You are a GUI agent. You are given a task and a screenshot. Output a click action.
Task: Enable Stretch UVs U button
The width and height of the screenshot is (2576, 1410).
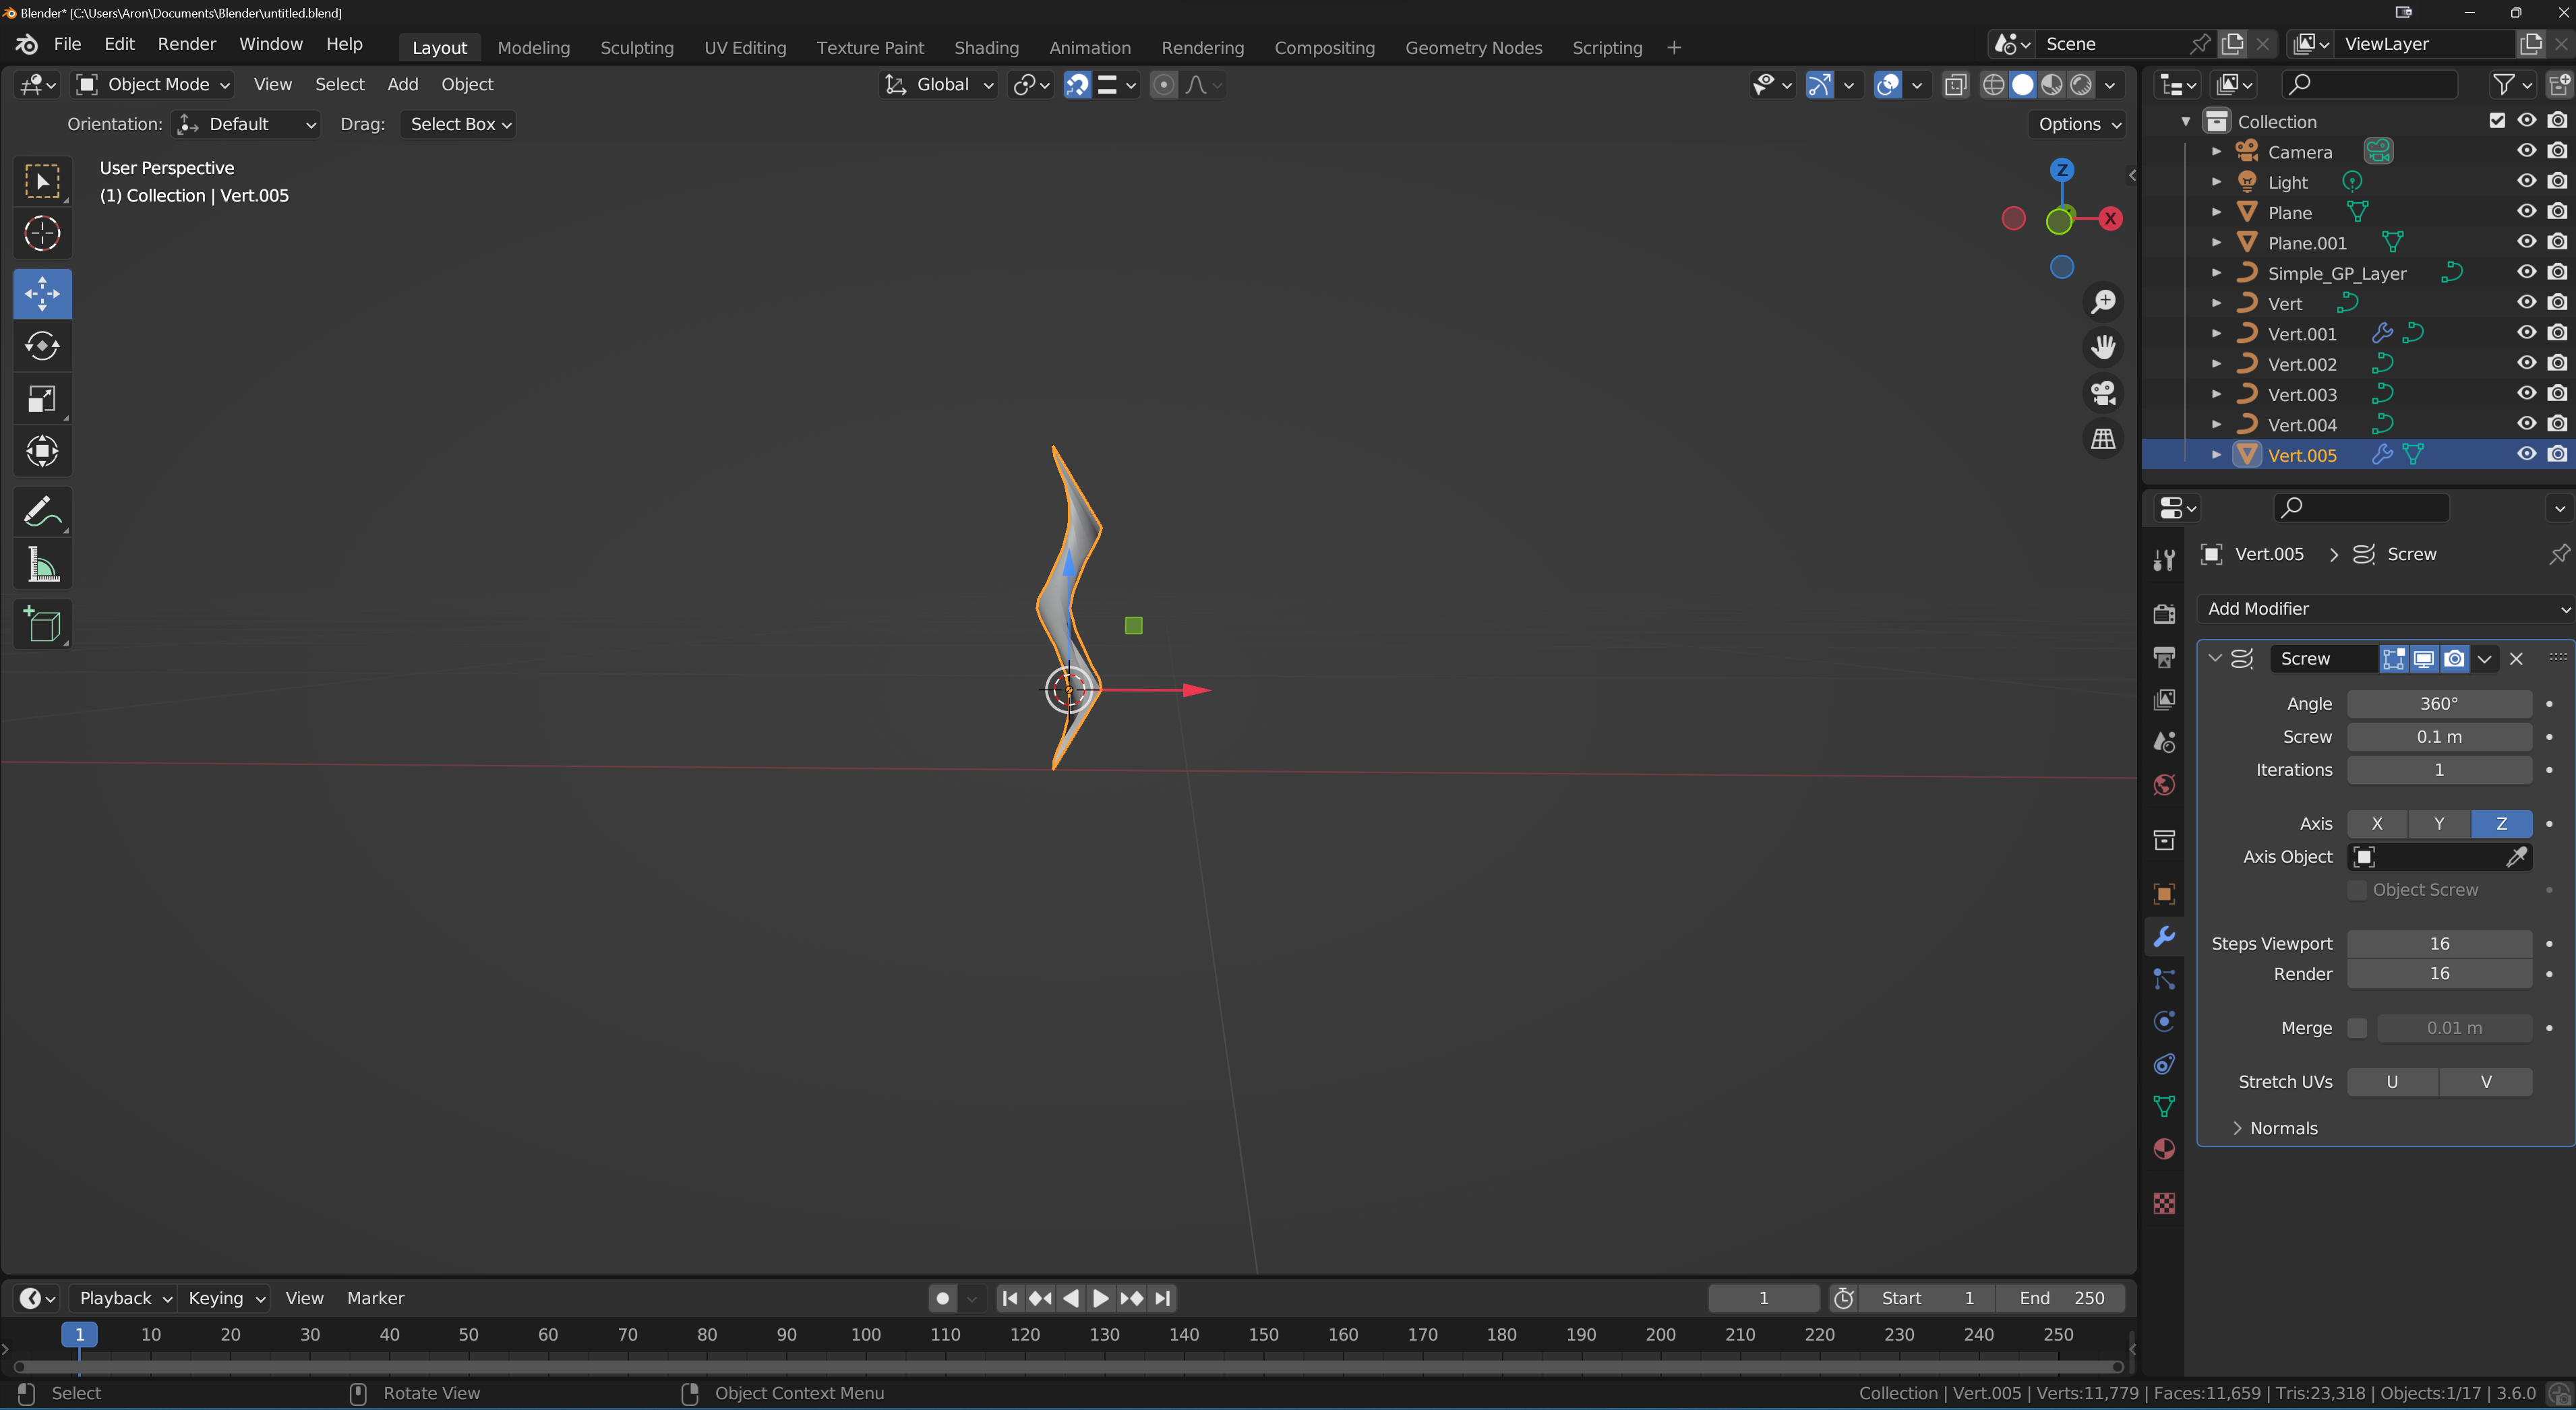click(x=2392, y=1082)
